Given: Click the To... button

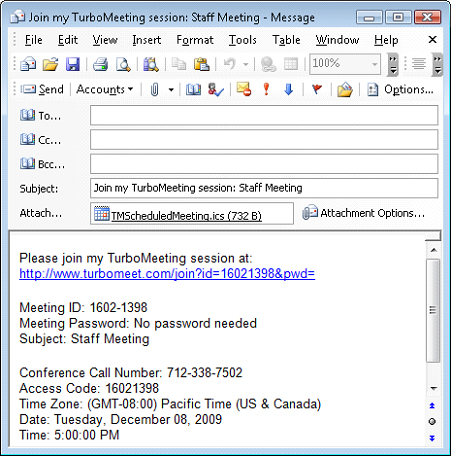Looking at the screenshot, I should (x=40, y=116).
